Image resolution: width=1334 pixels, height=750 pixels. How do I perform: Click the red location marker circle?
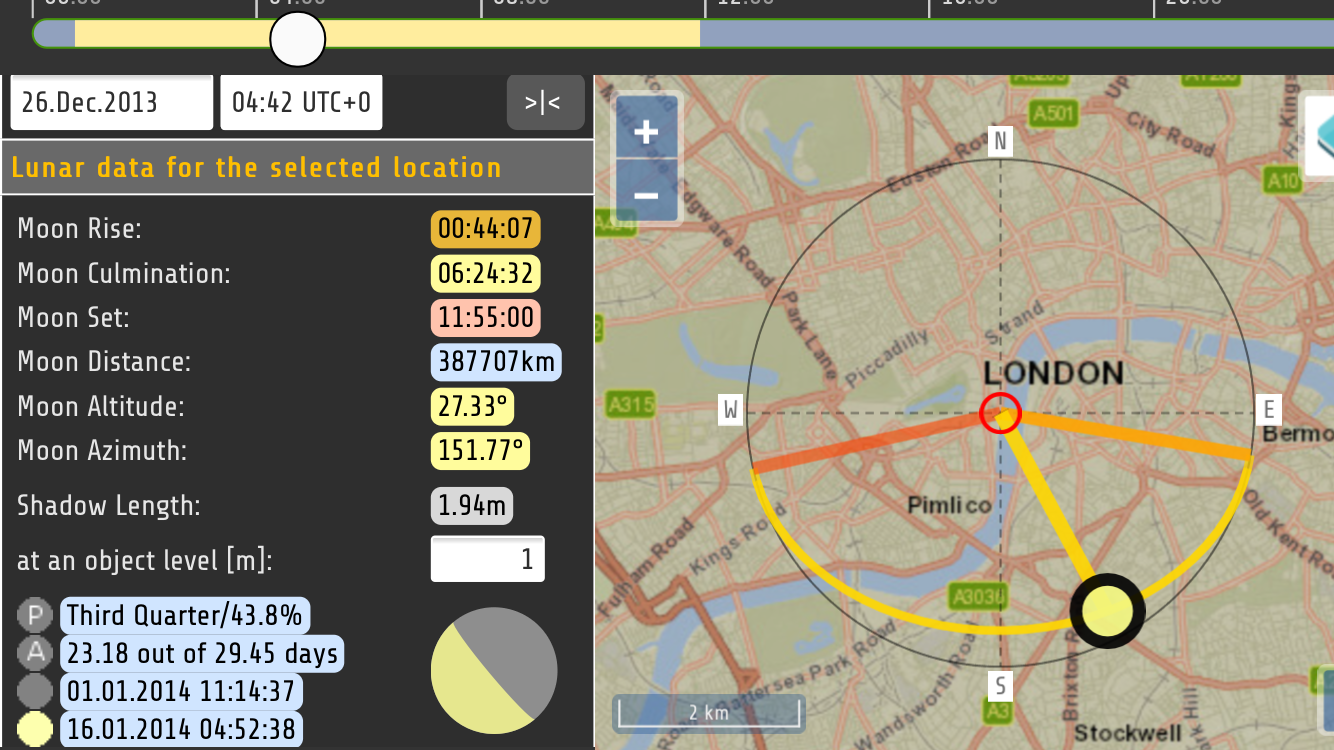click(999, 412)
